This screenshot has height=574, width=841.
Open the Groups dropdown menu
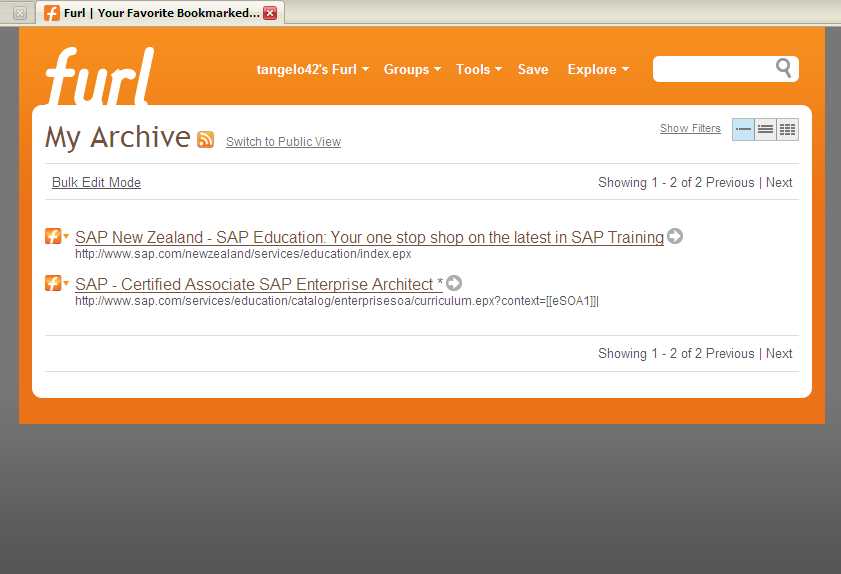[412, 69]
